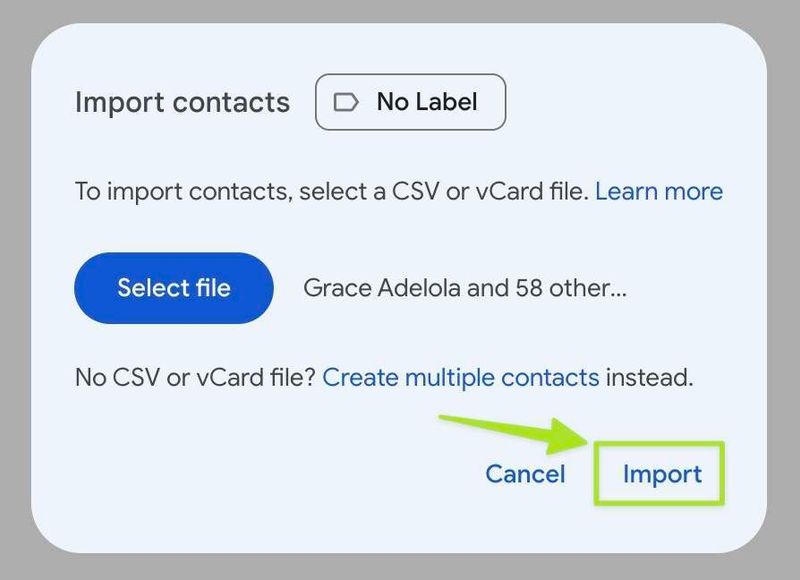The image size is (800, 580).
Task: Click the label tag icon inside No Label chip
Action: click(x=344, y=101)
